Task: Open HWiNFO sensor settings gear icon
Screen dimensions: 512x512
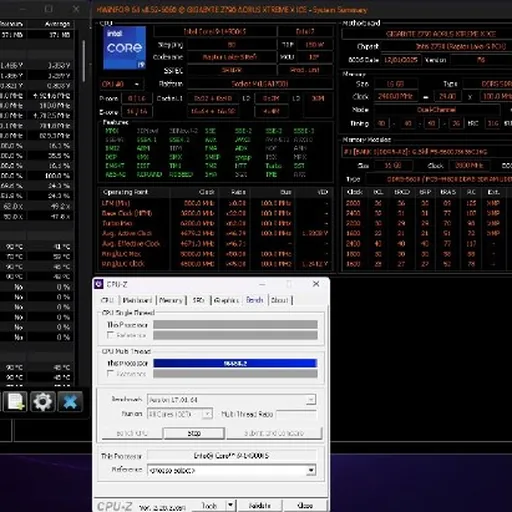Action: tap(42, 401)
